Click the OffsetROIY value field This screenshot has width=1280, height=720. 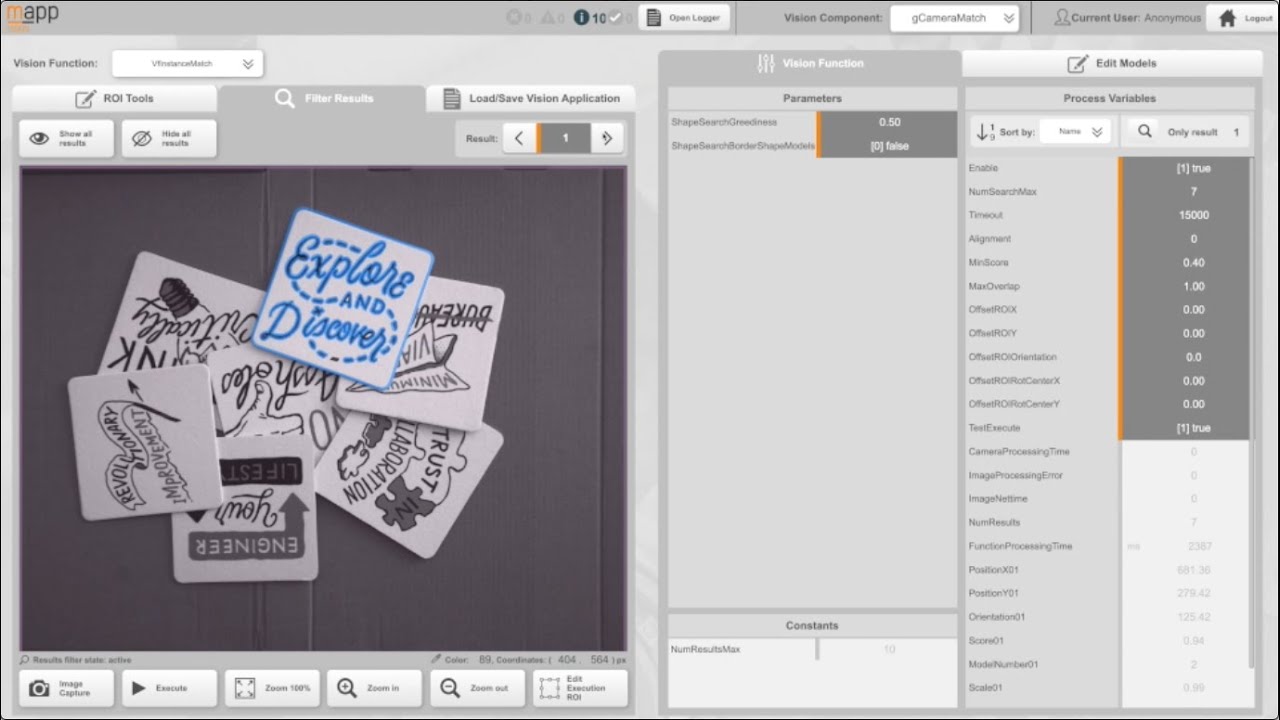(x=1186, y=333)
